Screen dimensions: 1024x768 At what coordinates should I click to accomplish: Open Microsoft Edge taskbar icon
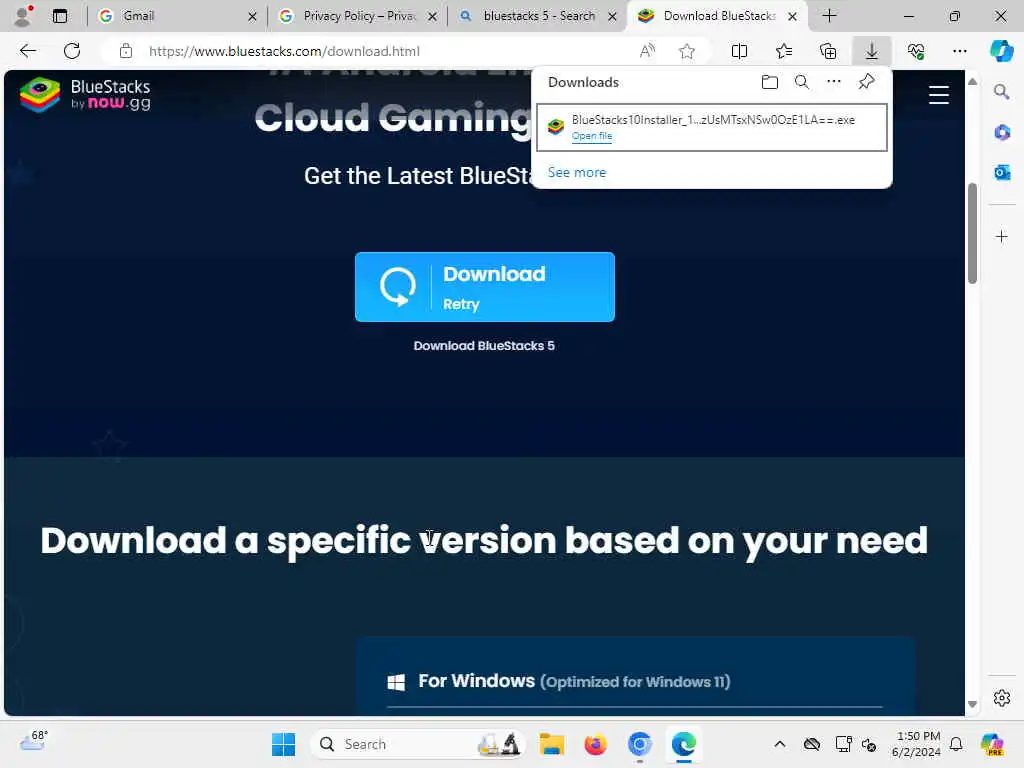click(x=683, y=744)
